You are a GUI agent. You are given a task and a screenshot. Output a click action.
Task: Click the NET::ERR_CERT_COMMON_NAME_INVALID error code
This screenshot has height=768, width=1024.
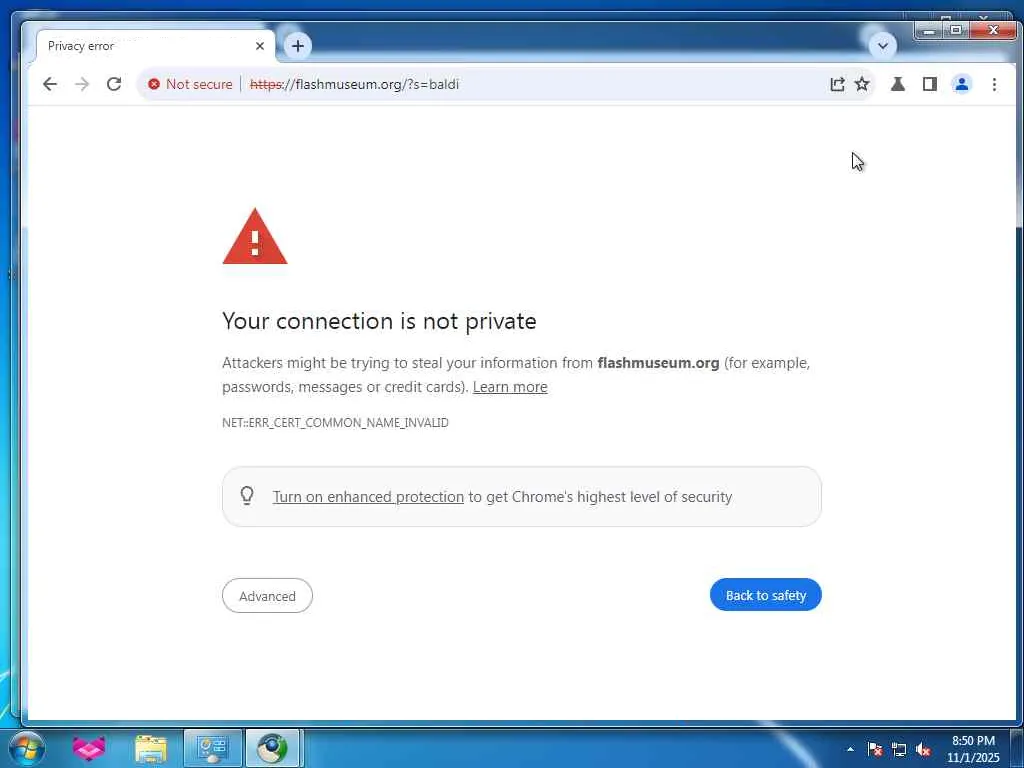tap(335, 423)
